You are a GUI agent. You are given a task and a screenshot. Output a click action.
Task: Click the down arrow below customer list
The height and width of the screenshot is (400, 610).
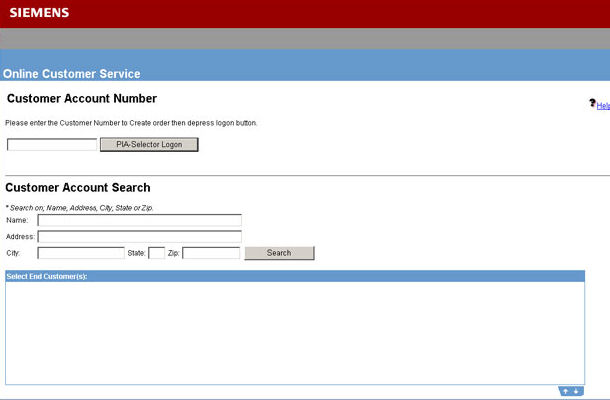(x=576, y=391)
